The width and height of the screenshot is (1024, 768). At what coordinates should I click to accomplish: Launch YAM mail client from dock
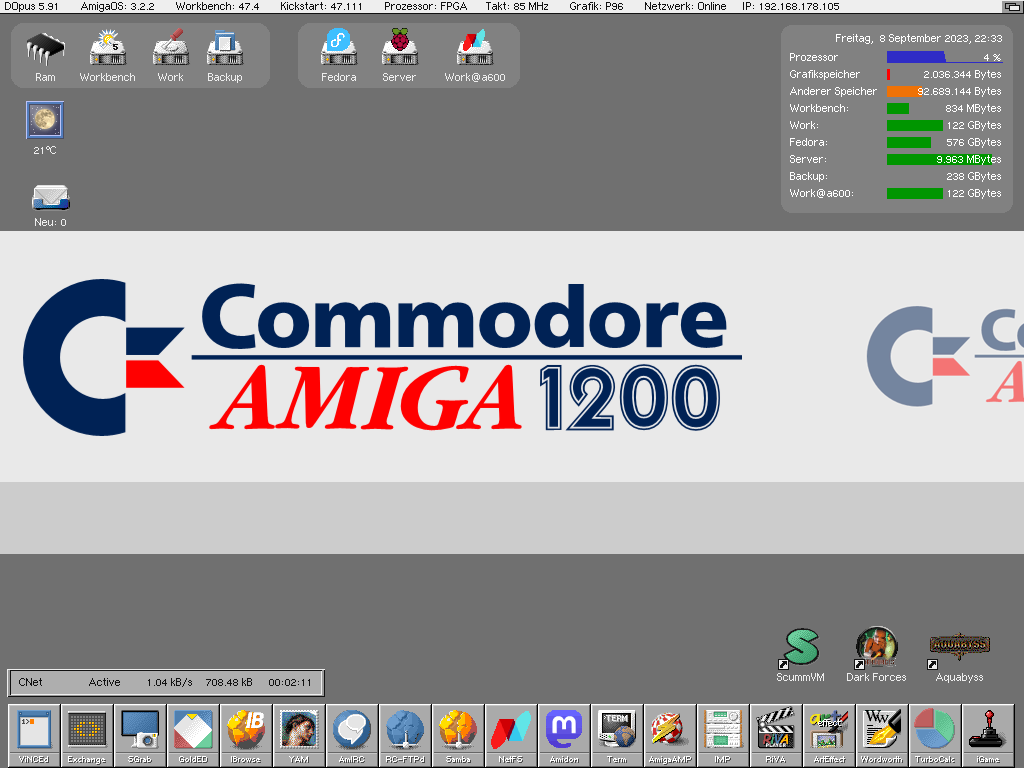[299, 735]
